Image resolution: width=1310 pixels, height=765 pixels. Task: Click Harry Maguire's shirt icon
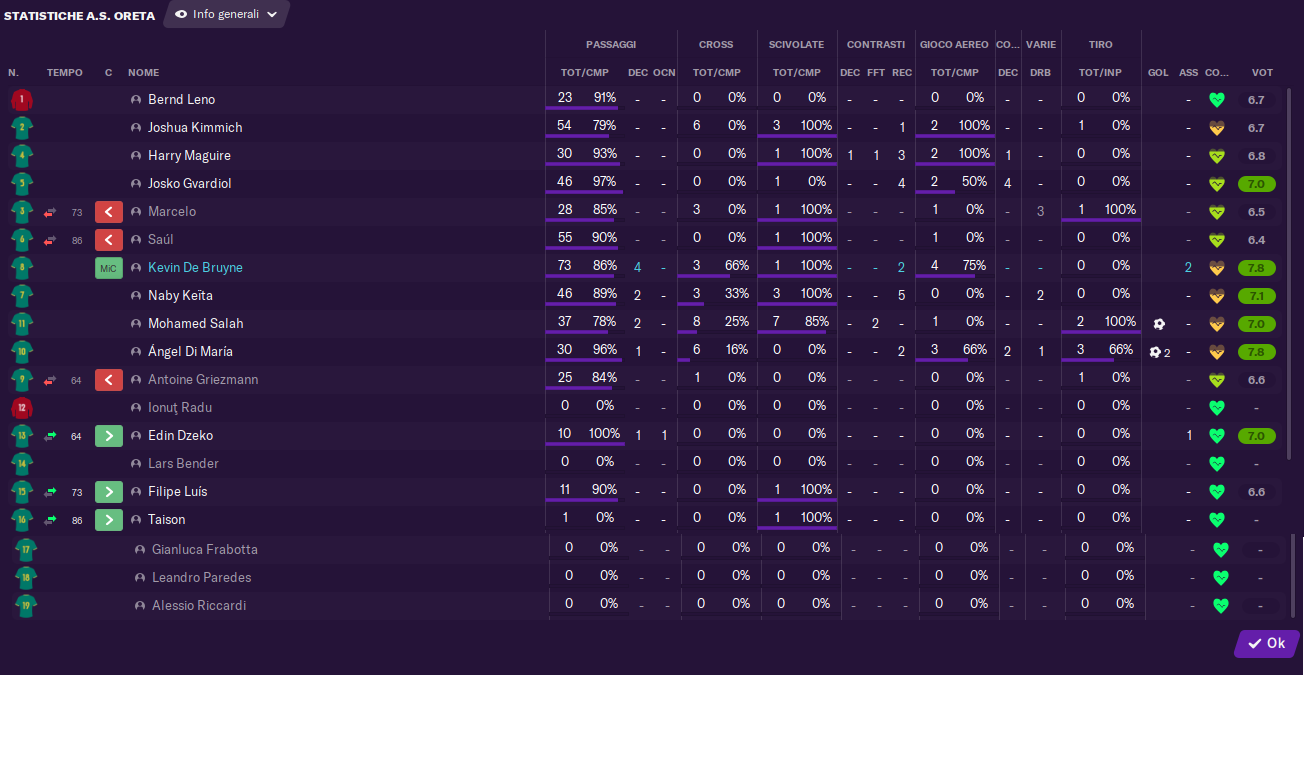(x=22, y=156)
